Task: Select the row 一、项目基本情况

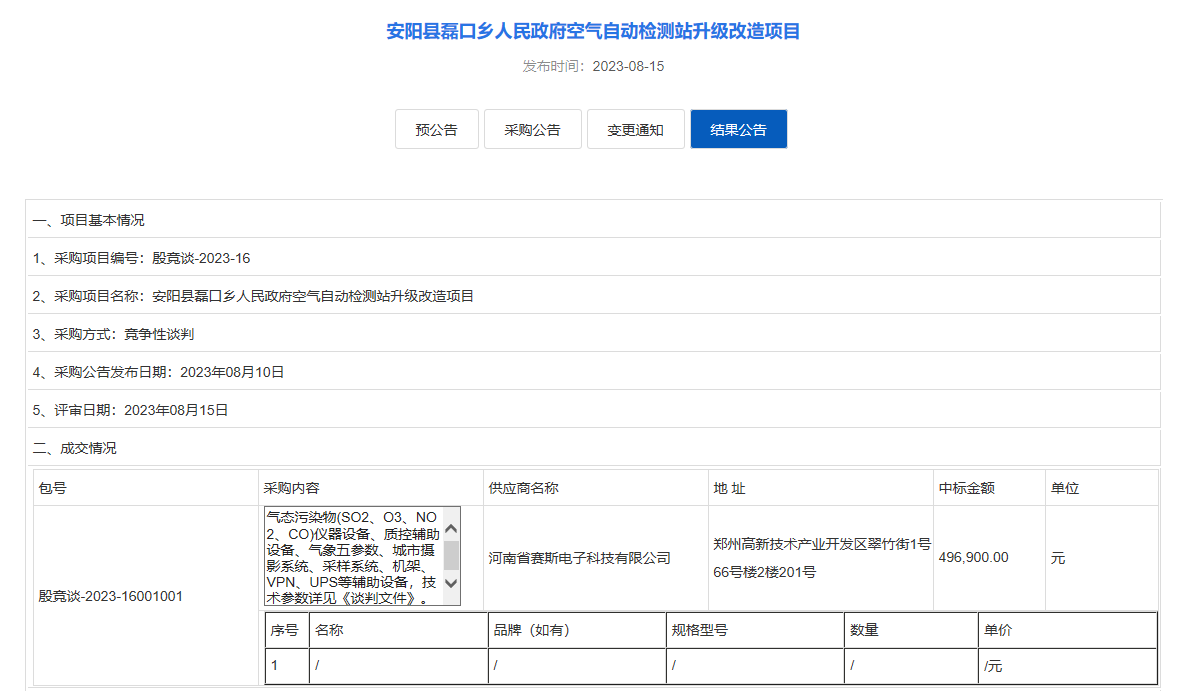Action: [x=594, y=220]
